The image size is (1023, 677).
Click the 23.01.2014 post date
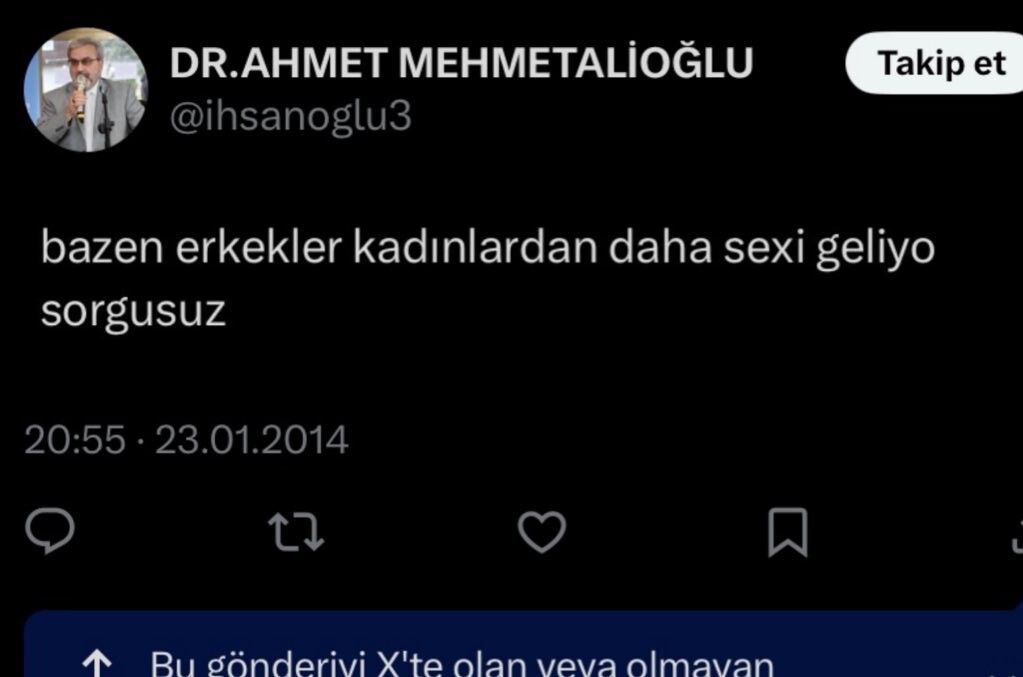pos(251,440)
